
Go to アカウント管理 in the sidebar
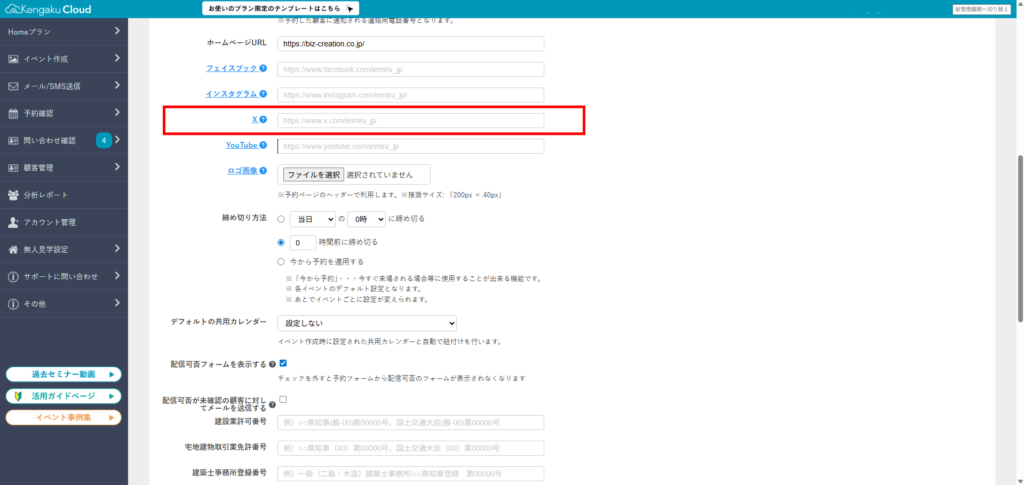coord(64,222)
